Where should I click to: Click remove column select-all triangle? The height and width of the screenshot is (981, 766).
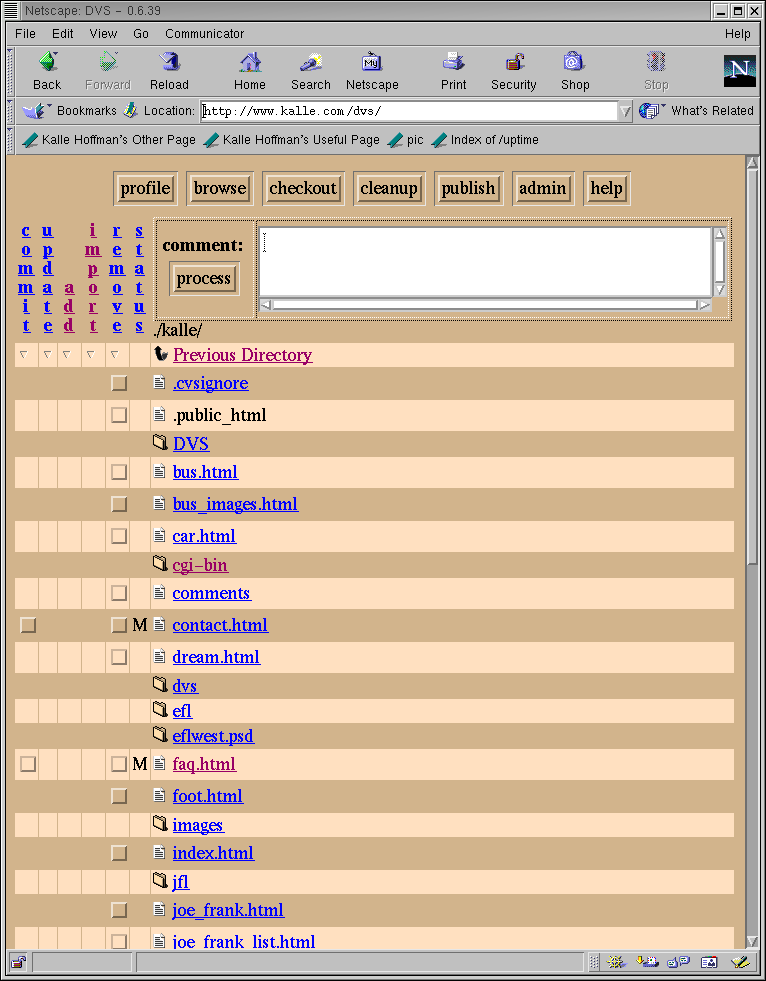pos(114,355)
